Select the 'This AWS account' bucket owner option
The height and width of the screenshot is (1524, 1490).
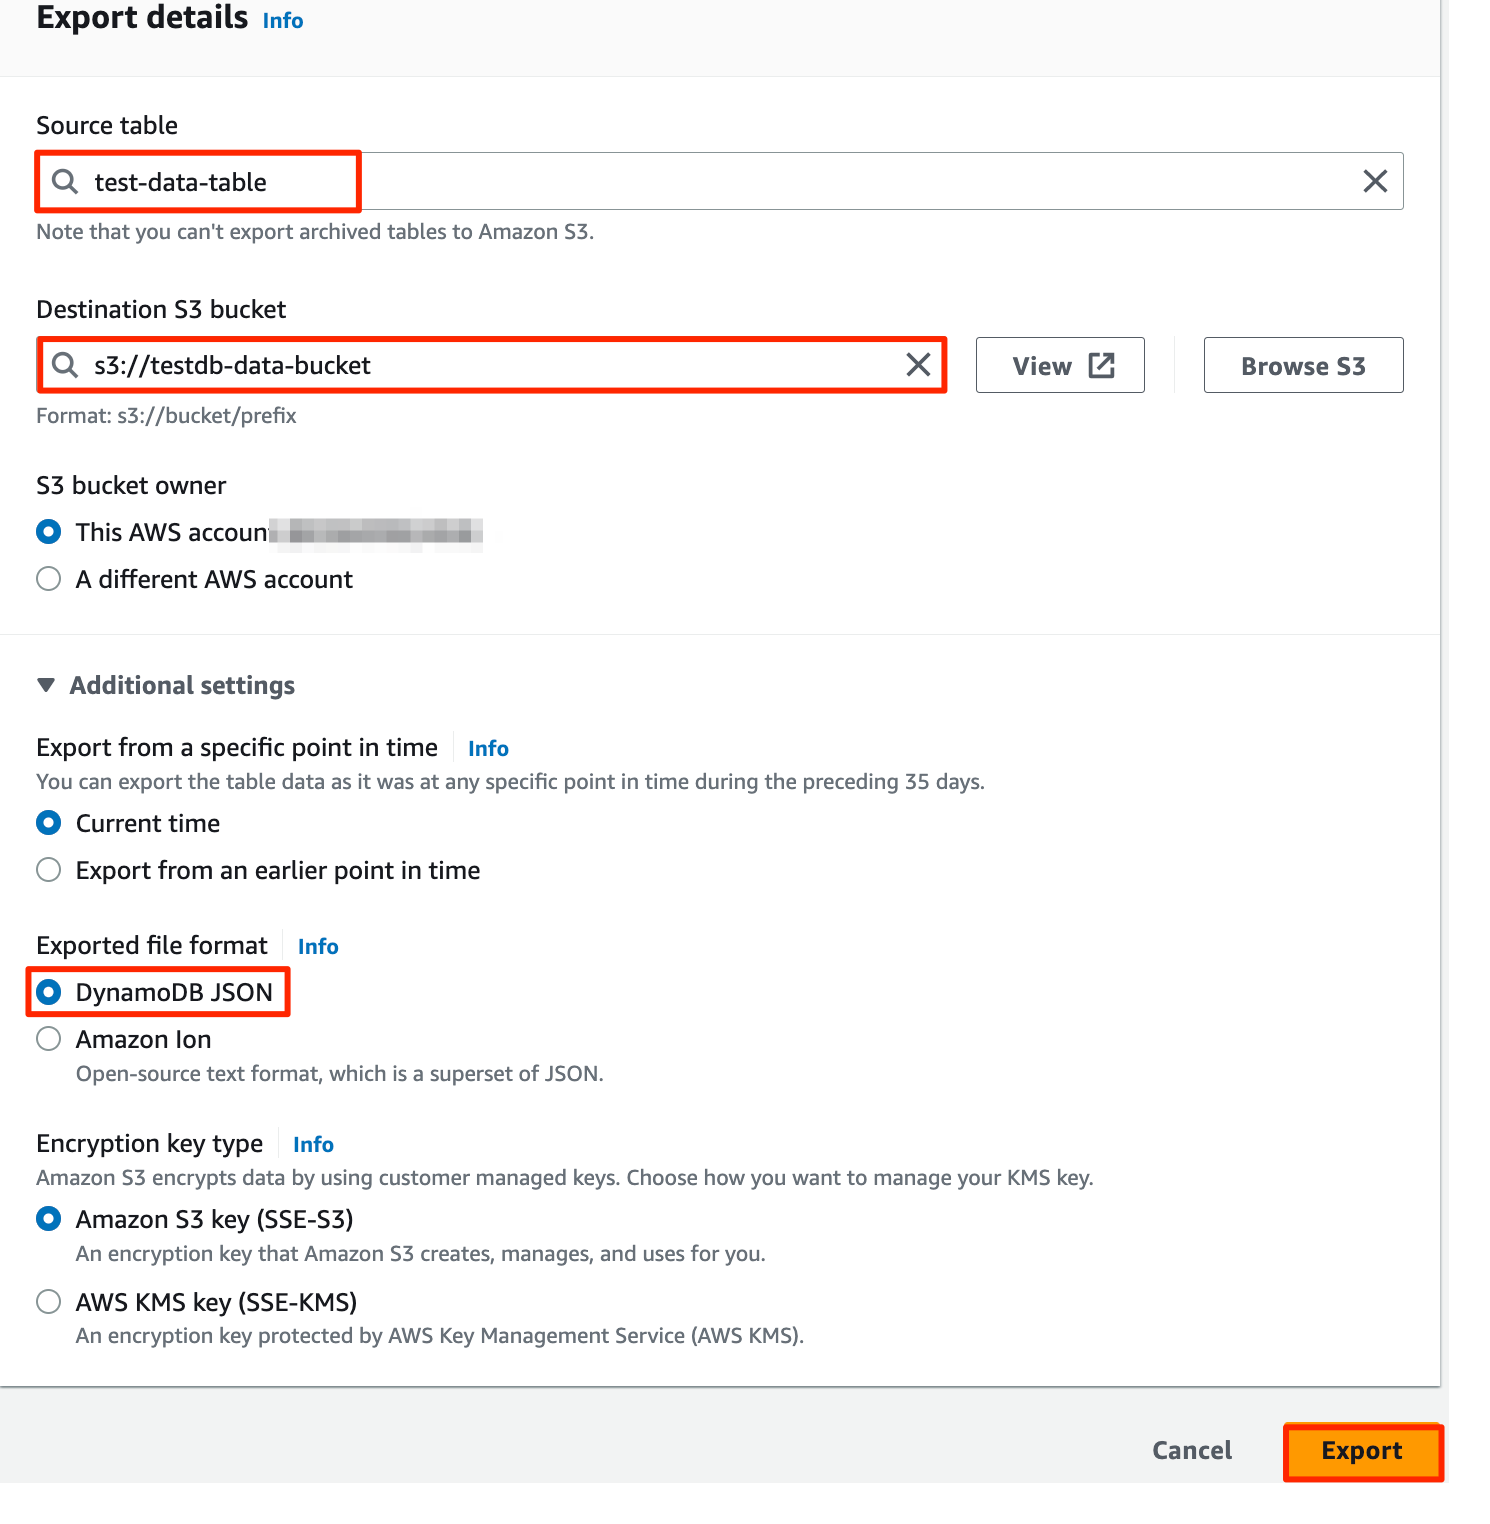48,531
